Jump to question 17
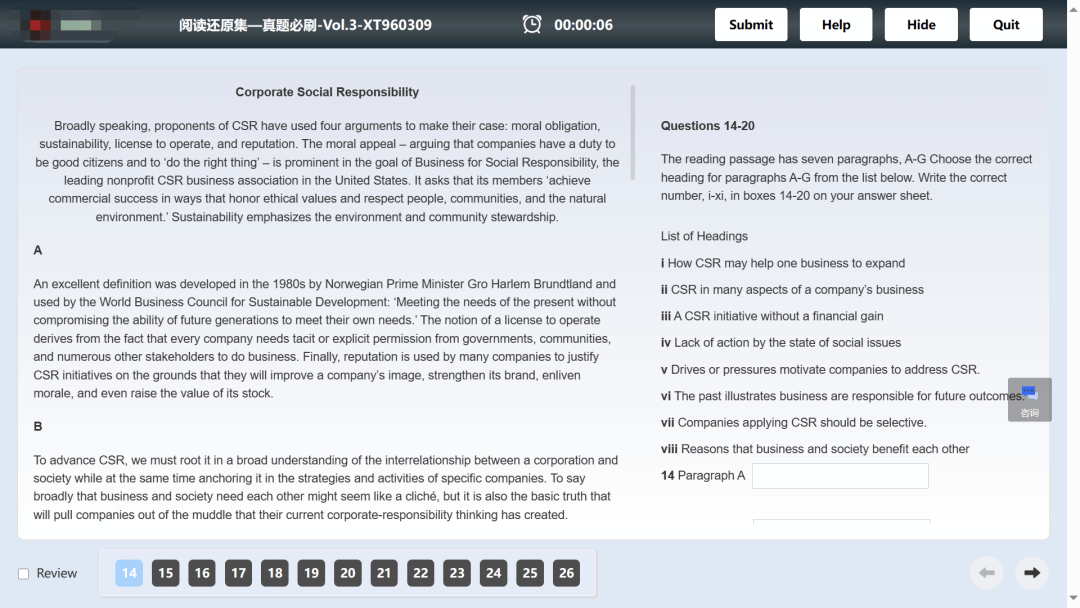This screenshot has width=1080, height=608. 238,573
